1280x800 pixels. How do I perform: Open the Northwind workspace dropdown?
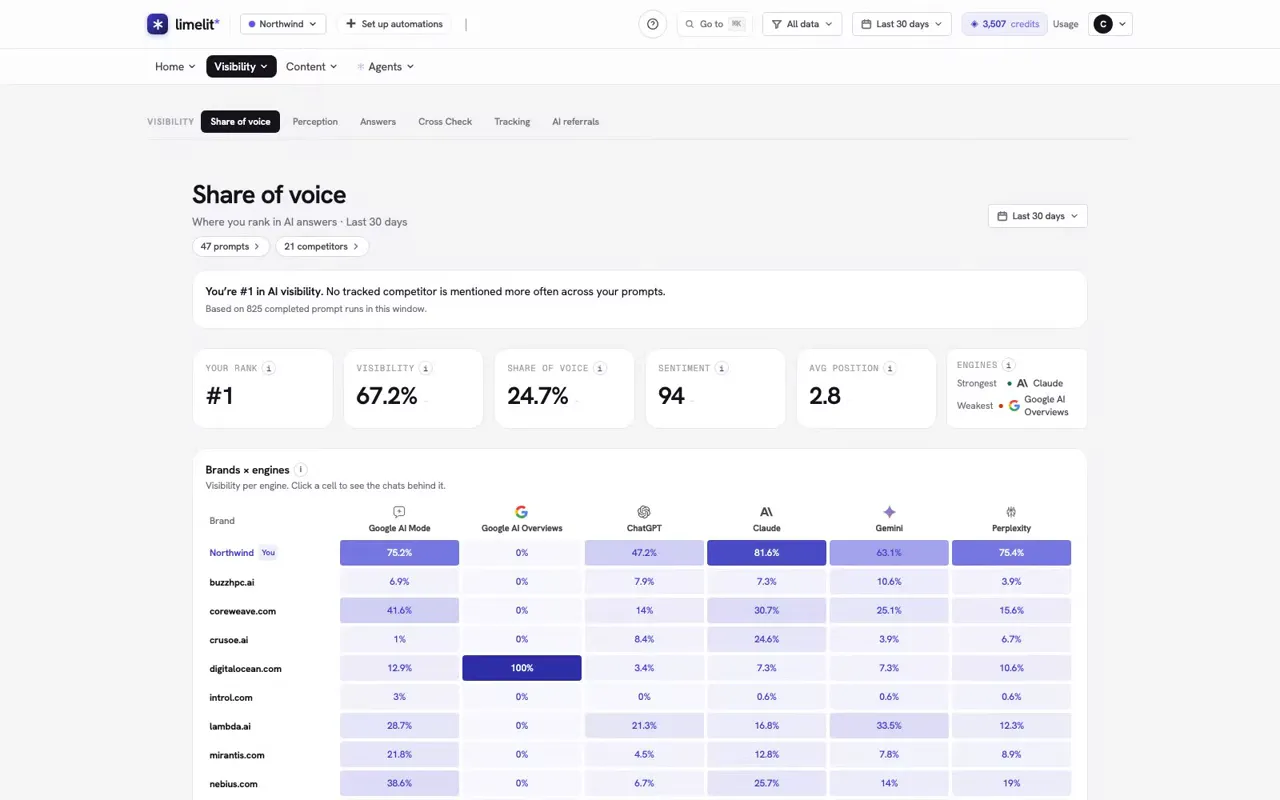coord(283,24)
